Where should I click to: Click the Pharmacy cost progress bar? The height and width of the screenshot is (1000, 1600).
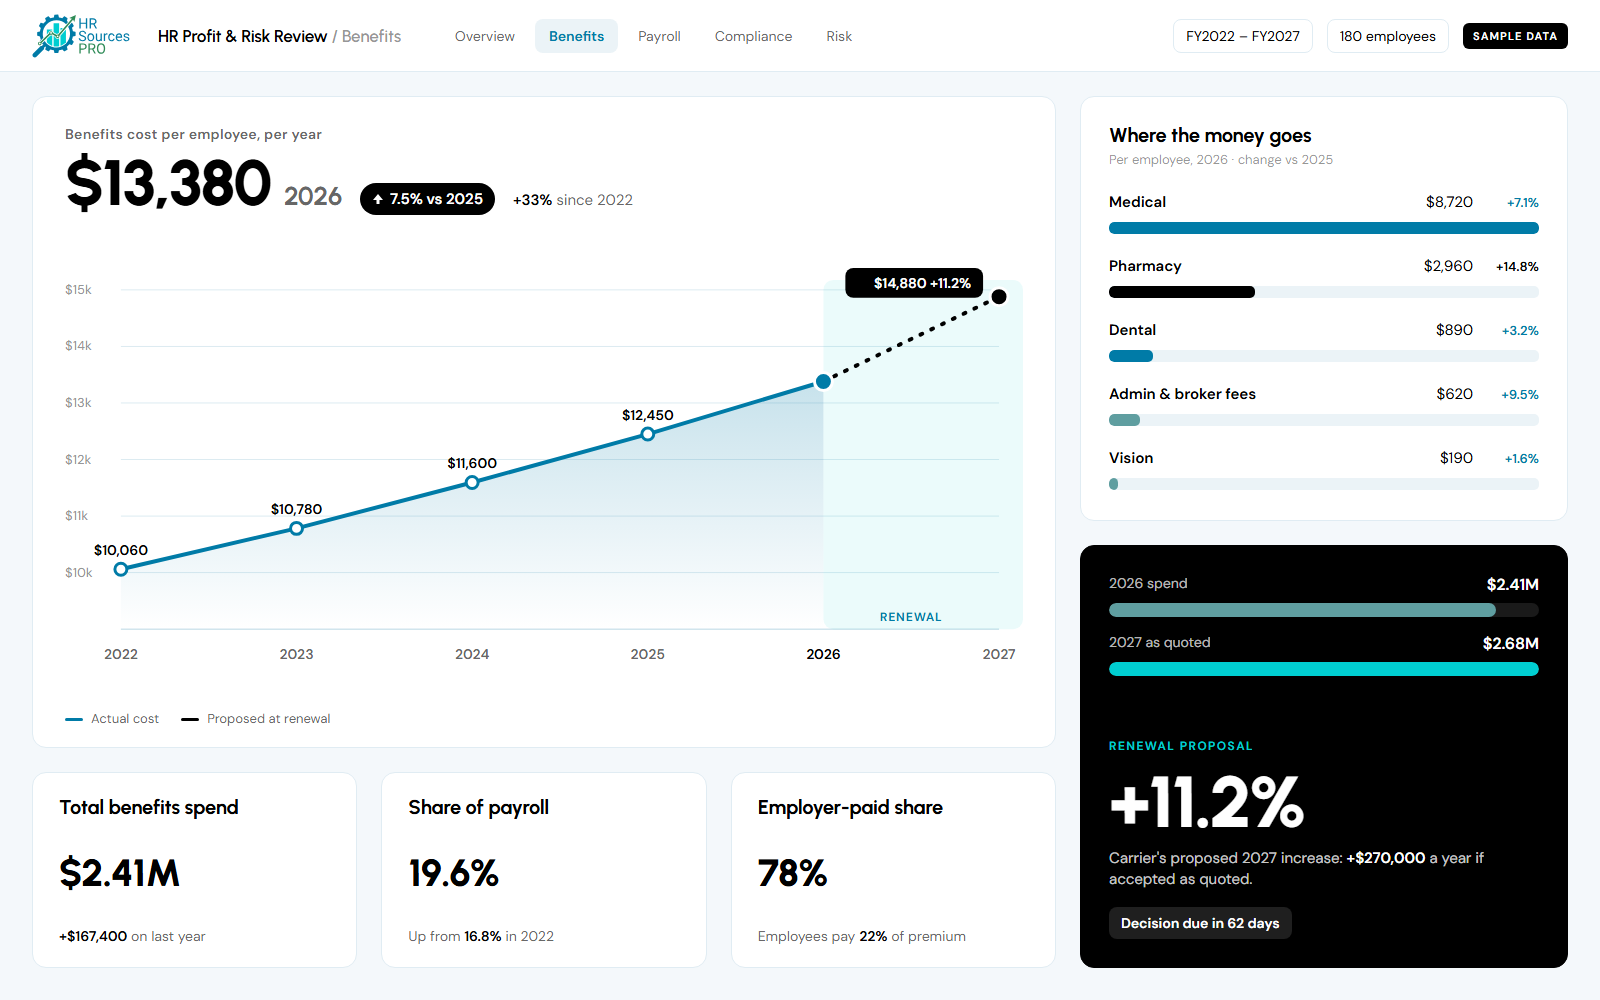(x=1324, y=292)
